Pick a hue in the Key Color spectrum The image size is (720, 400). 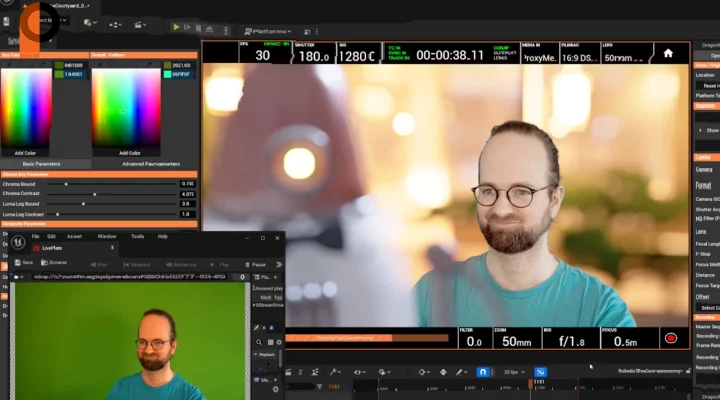click(26, 108)
